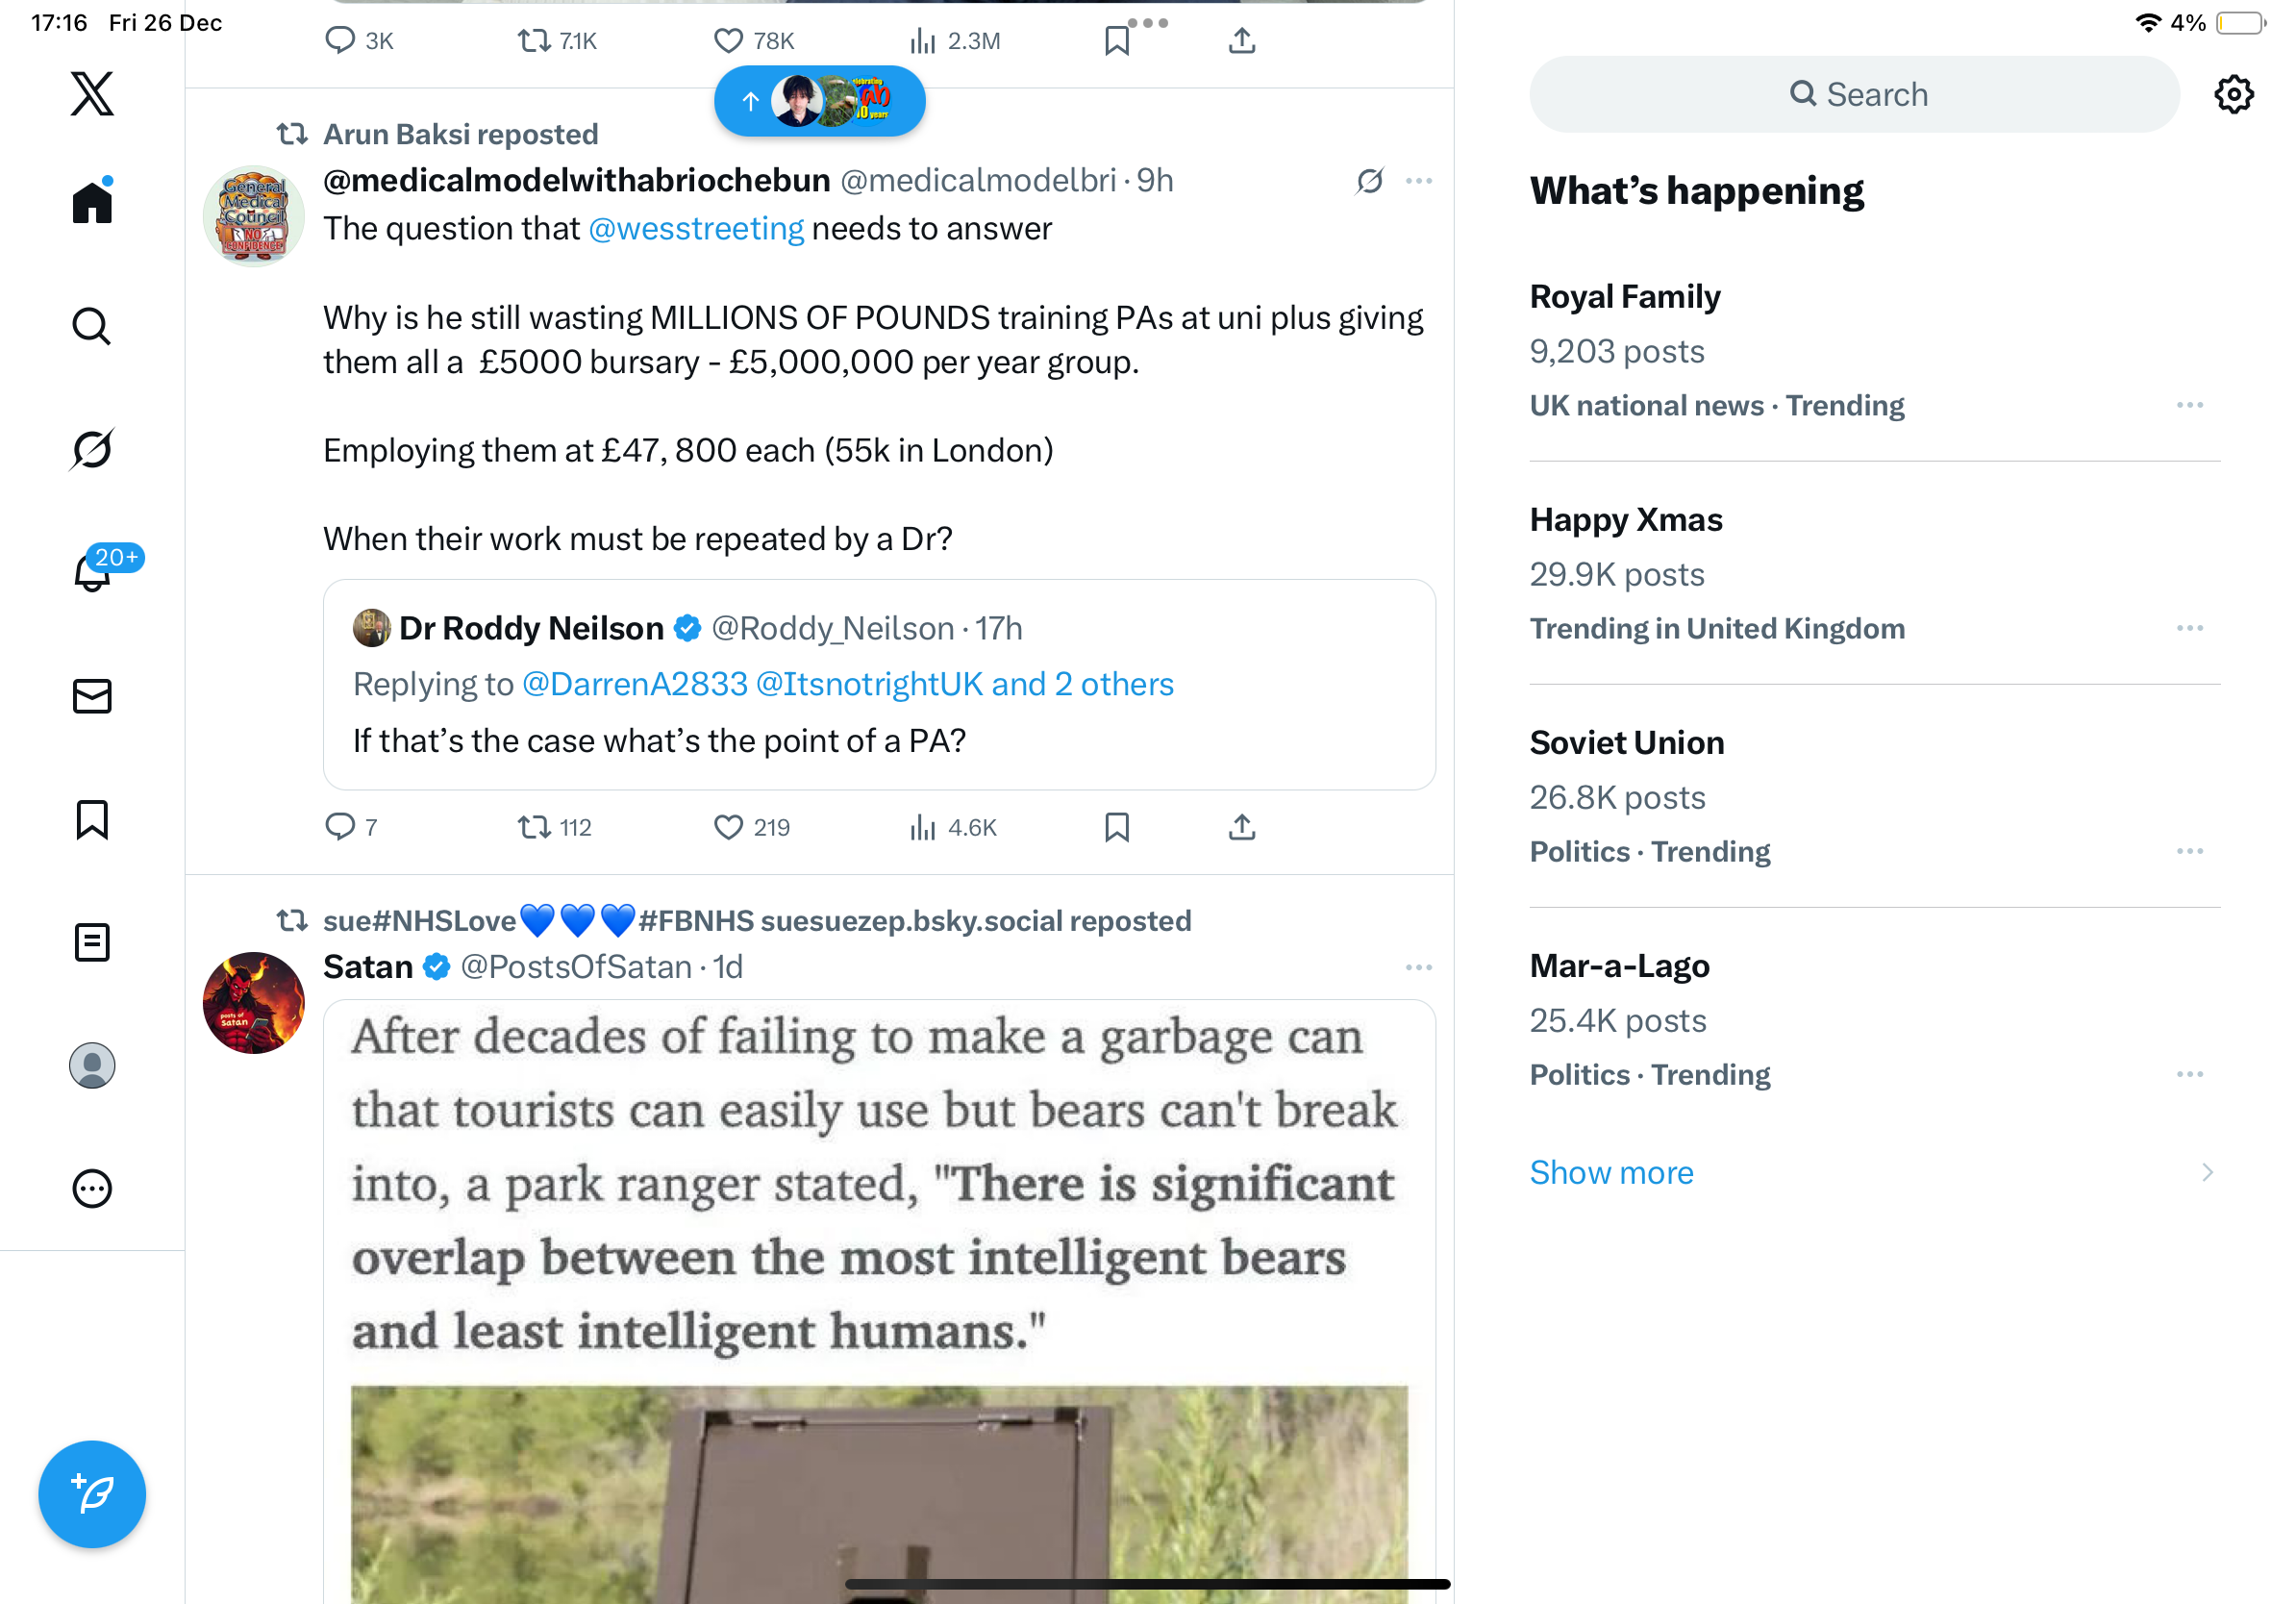Open search settings gear icon

(x=2233, y=94)
